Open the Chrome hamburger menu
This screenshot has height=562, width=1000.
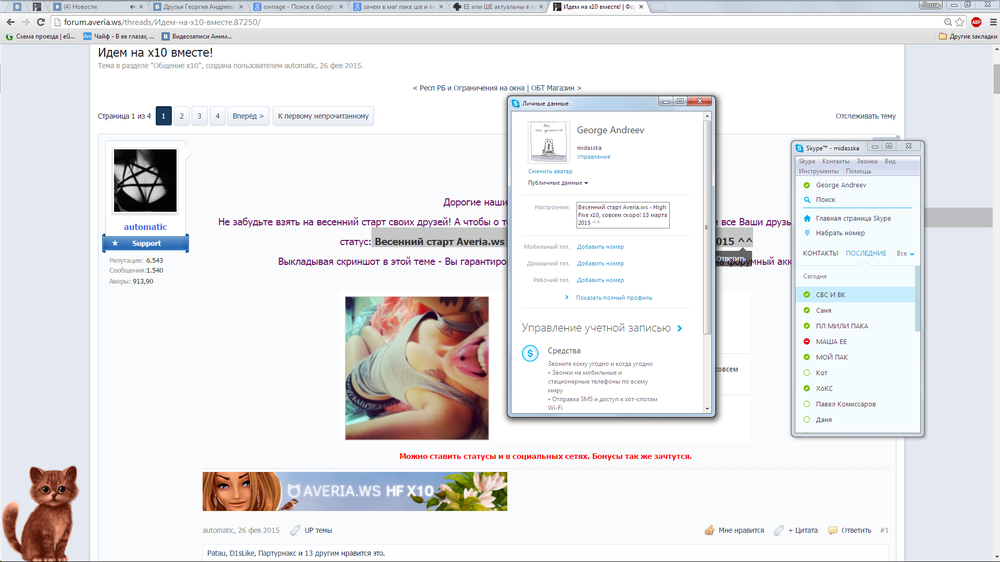(x=993, y=22)
